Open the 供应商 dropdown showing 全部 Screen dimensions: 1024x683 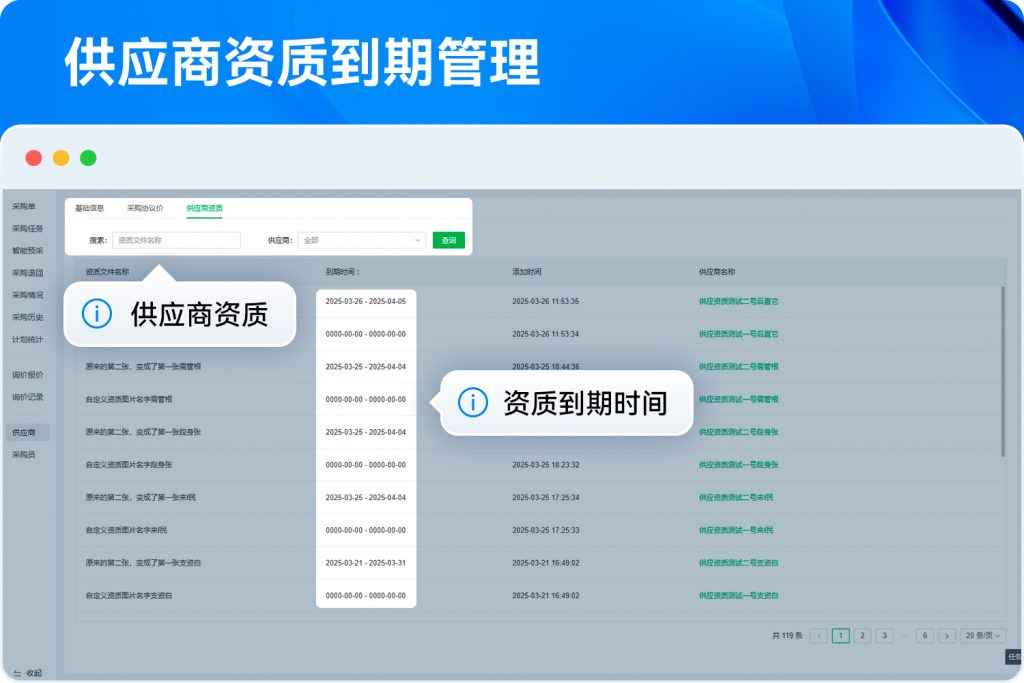[x=362, y=240]
